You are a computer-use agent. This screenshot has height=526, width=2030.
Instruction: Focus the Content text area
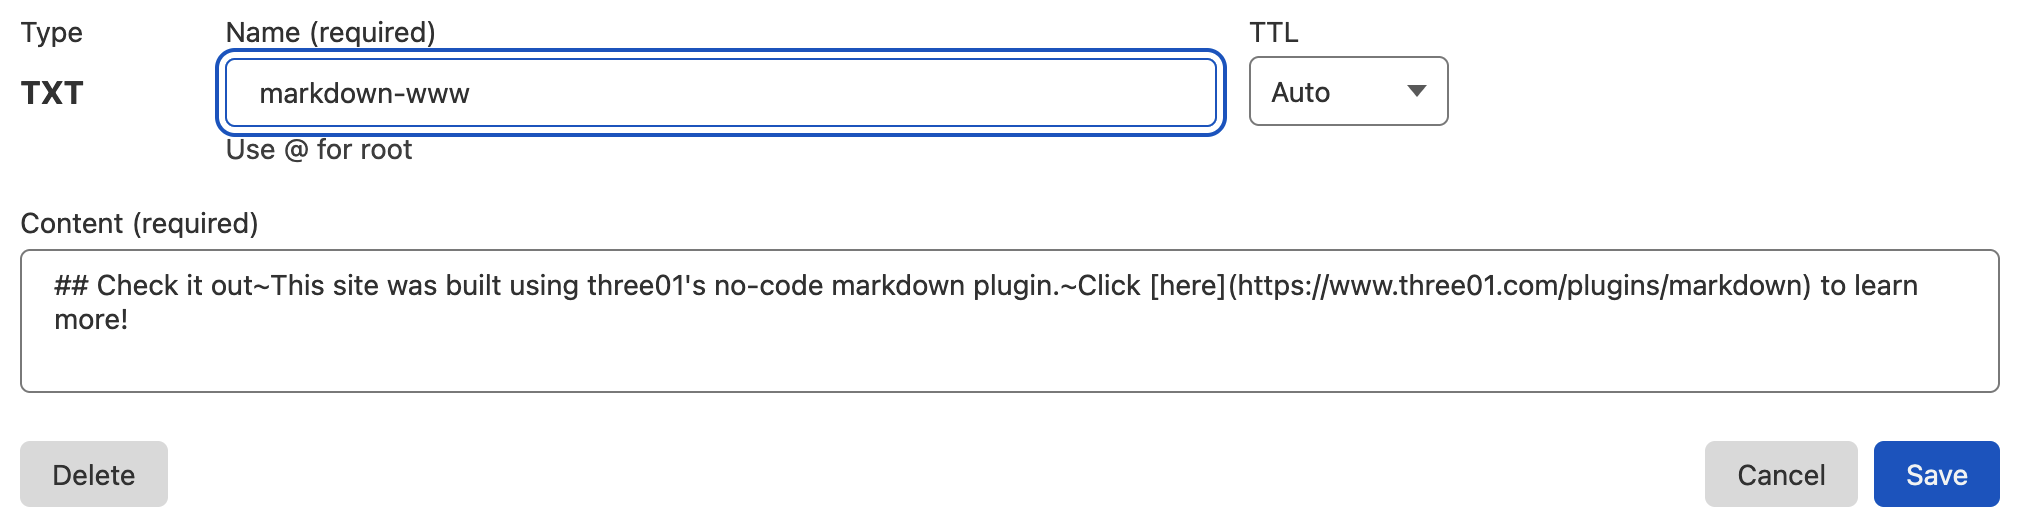(x=1008, y=355)
